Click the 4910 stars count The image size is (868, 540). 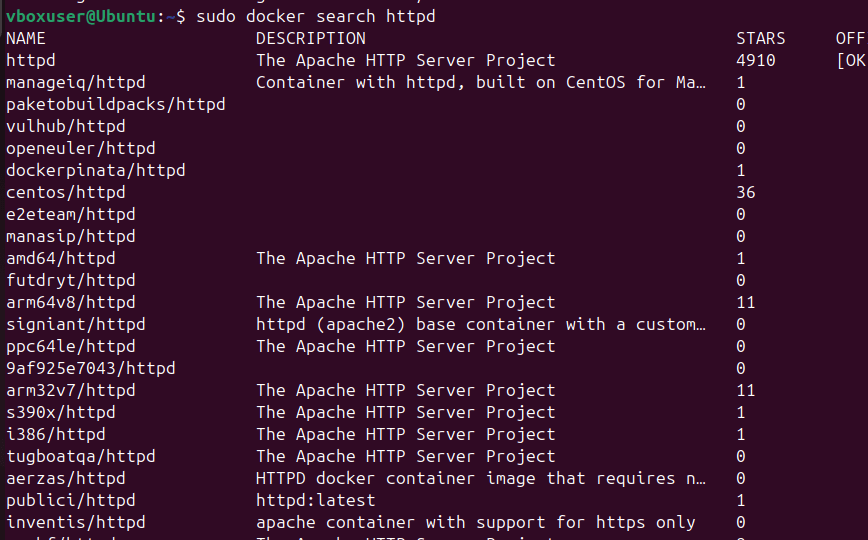pyautogui.click(x=756, y=60)
